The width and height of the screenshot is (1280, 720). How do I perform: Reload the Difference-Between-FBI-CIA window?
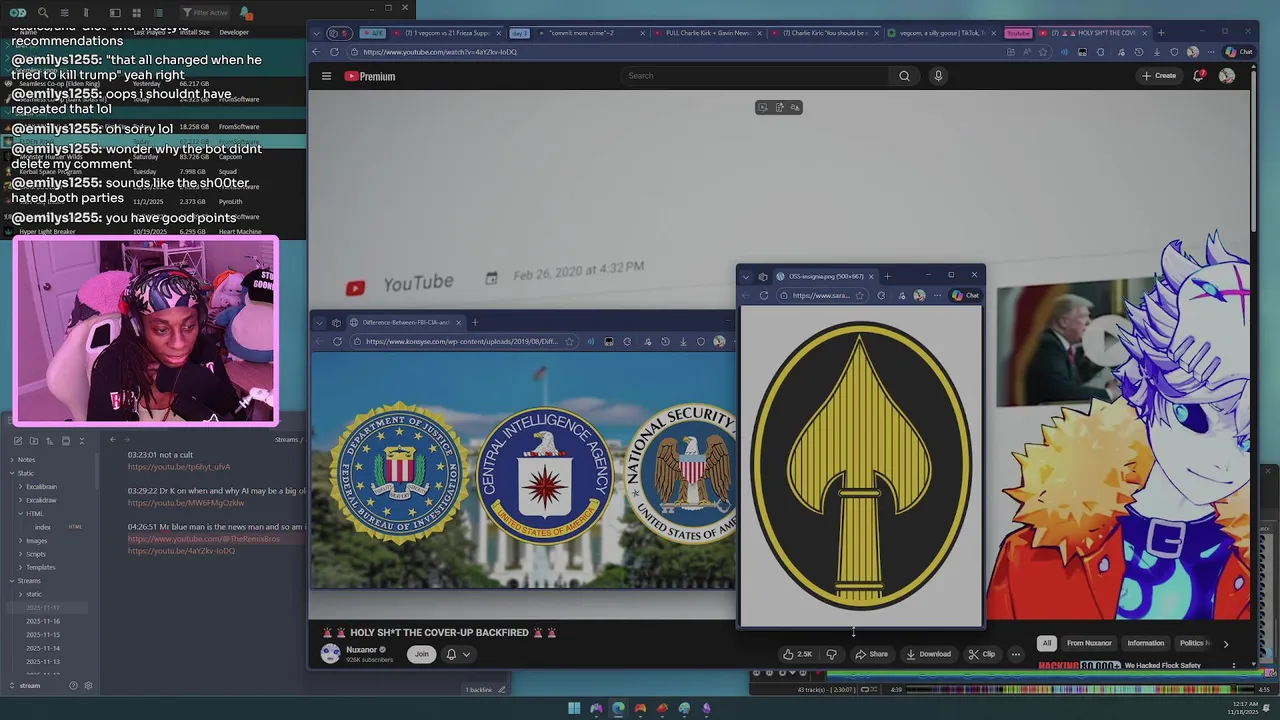pos(337,341)
